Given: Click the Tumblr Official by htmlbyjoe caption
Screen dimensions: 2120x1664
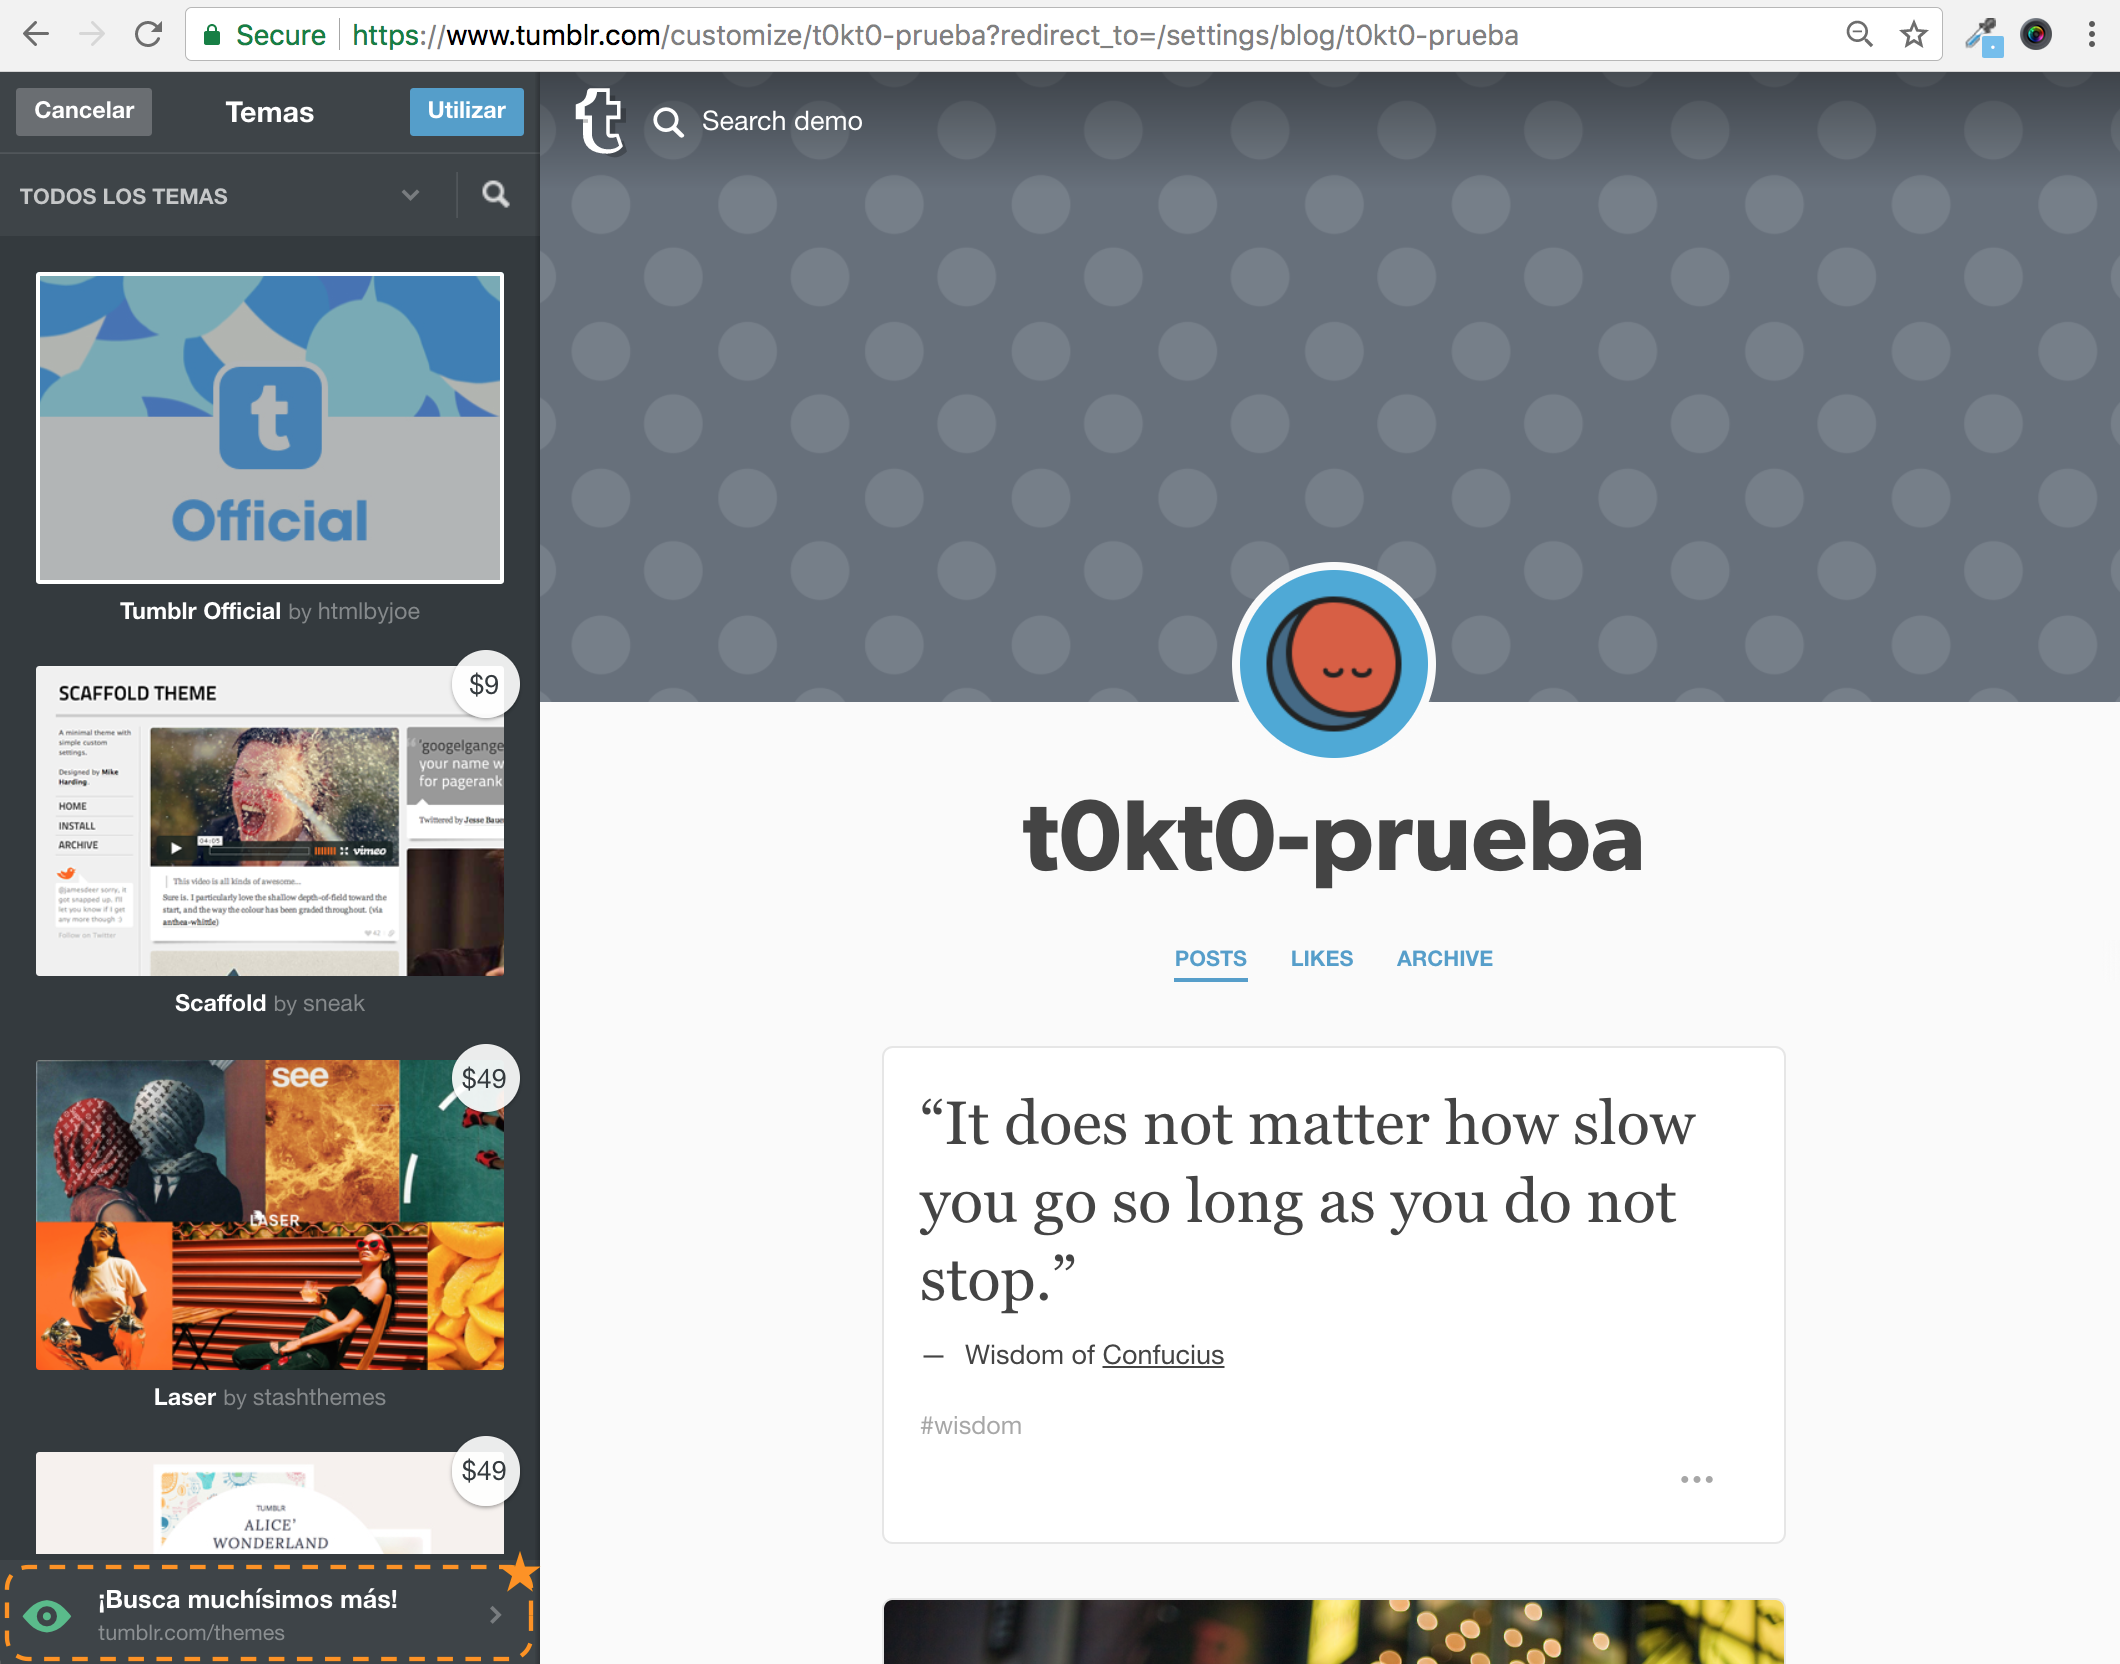Looking at the screenshot, I should click(x=270, y=611).
